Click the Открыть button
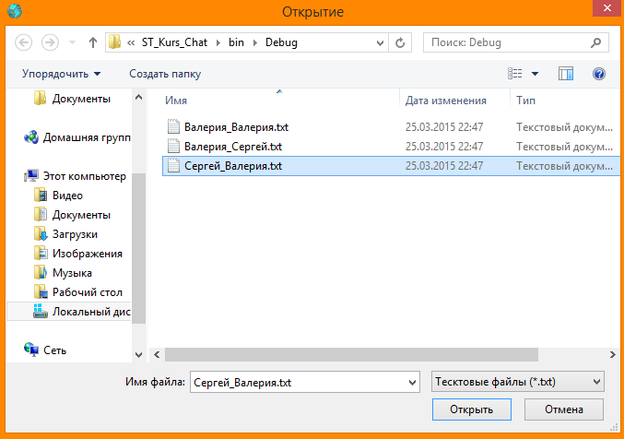Screen dimensions: 624x439 coord(472,410)
